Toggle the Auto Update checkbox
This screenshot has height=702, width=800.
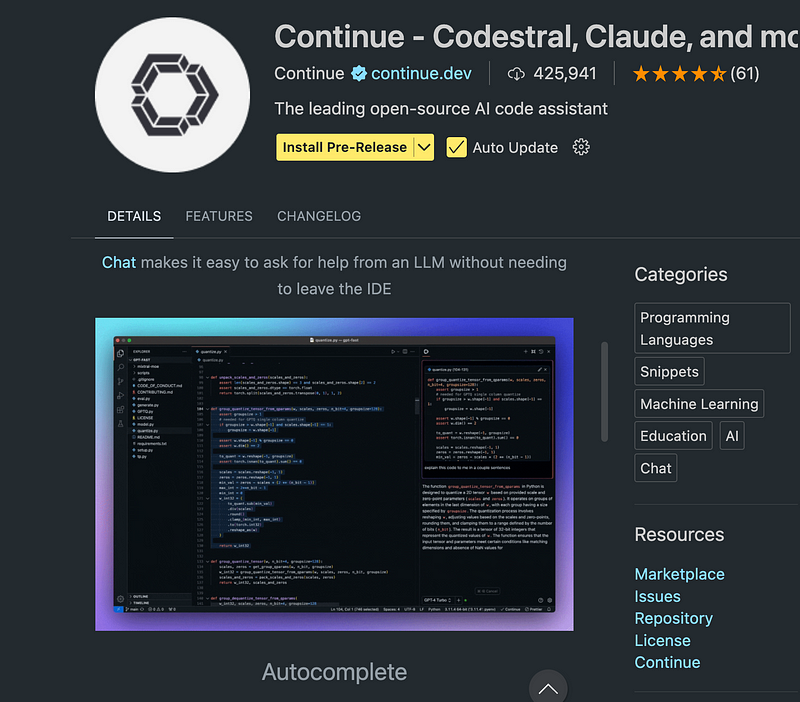click(457, 147)
